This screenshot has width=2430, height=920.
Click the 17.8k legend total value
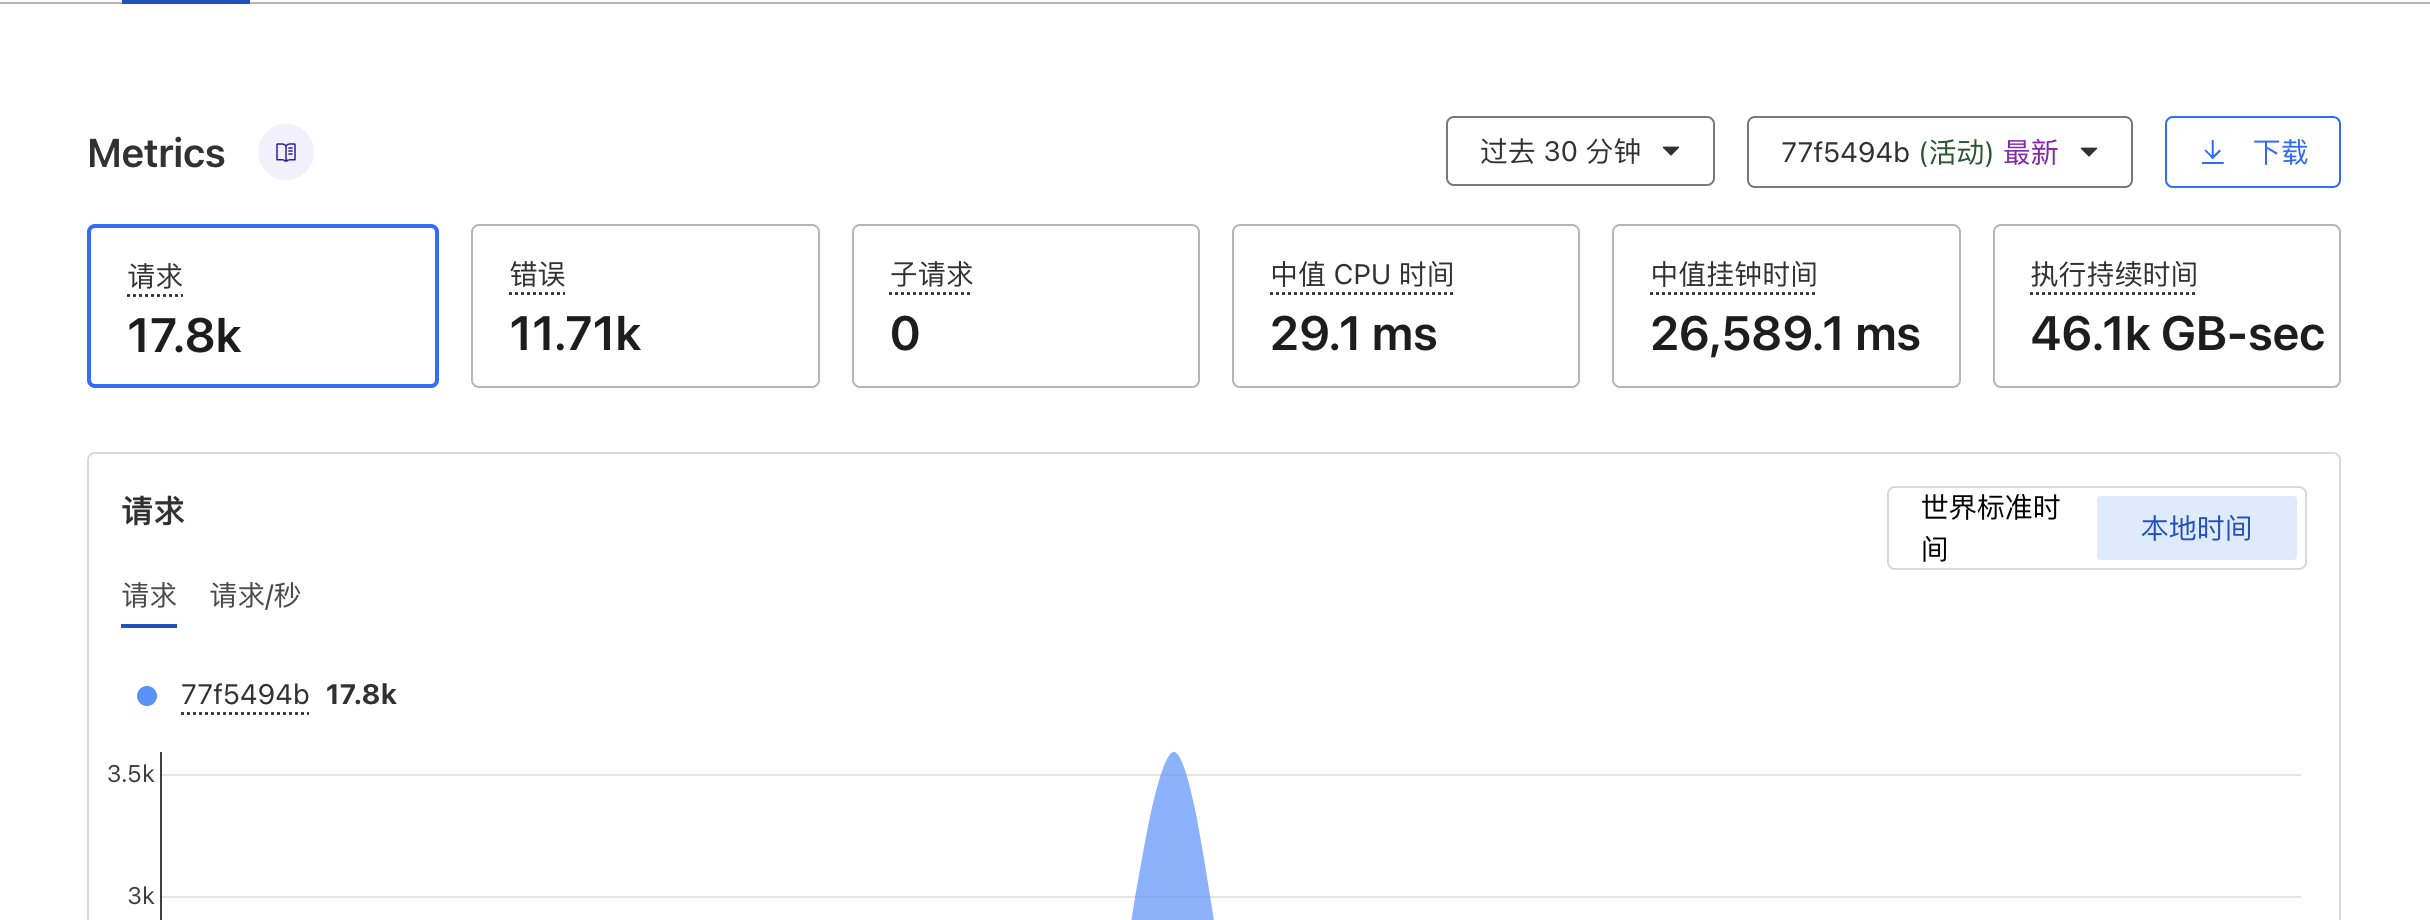click(x=361, y=695)
